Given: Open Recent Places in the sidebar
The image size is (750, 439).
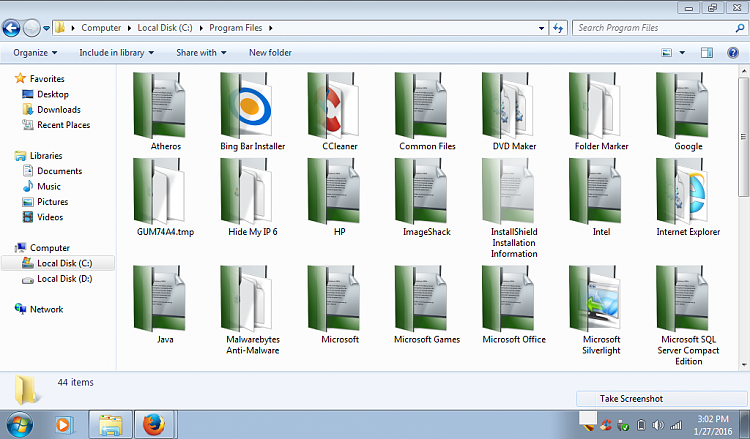Looking at the screenshot, I should pyautogui.click(x=64, y=125).
